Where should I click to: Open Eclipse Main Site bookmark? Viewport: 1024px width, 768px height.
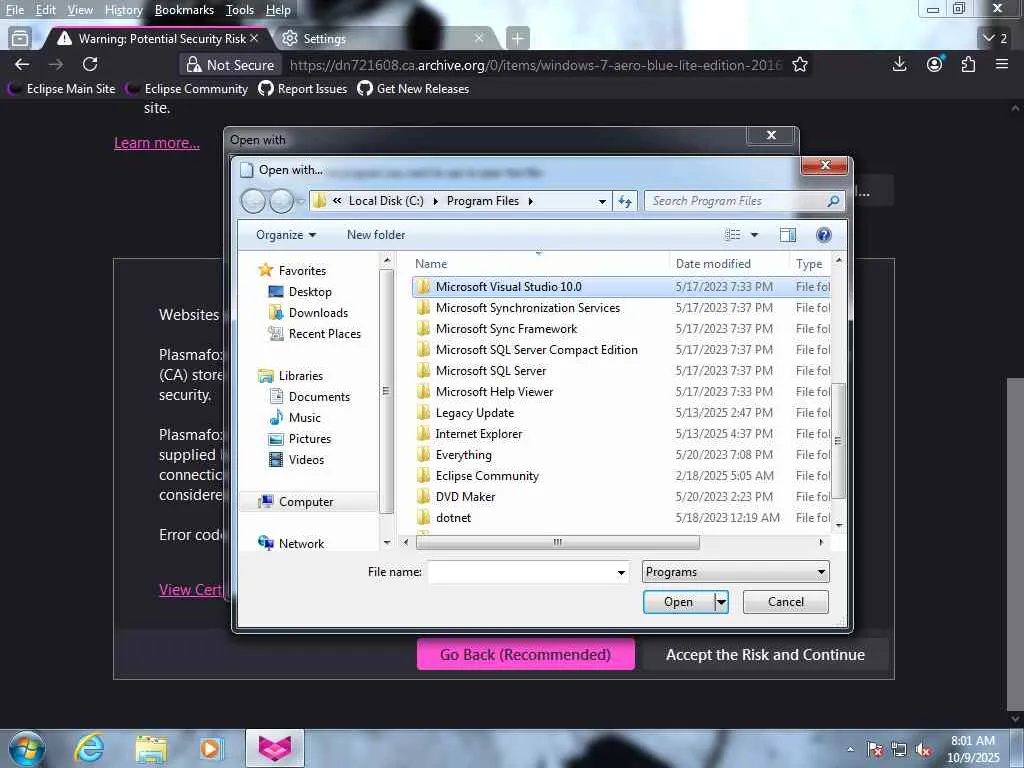point(61,89)
